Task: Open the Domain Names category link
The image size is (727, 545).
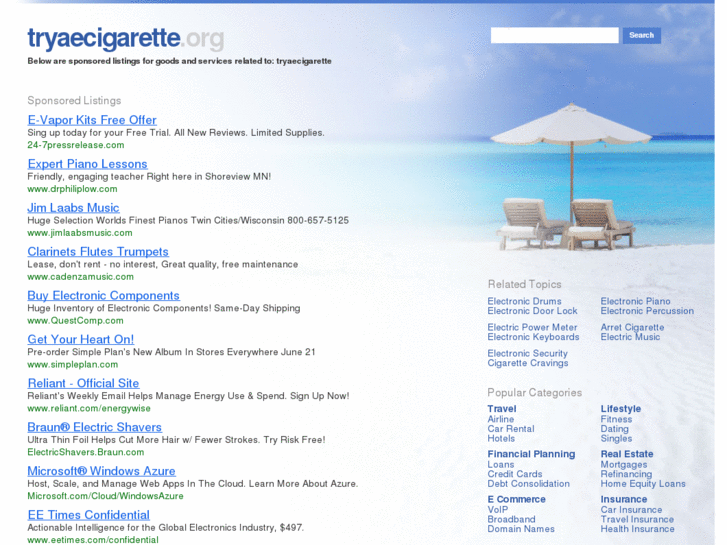Action: [x=521, y=529]
